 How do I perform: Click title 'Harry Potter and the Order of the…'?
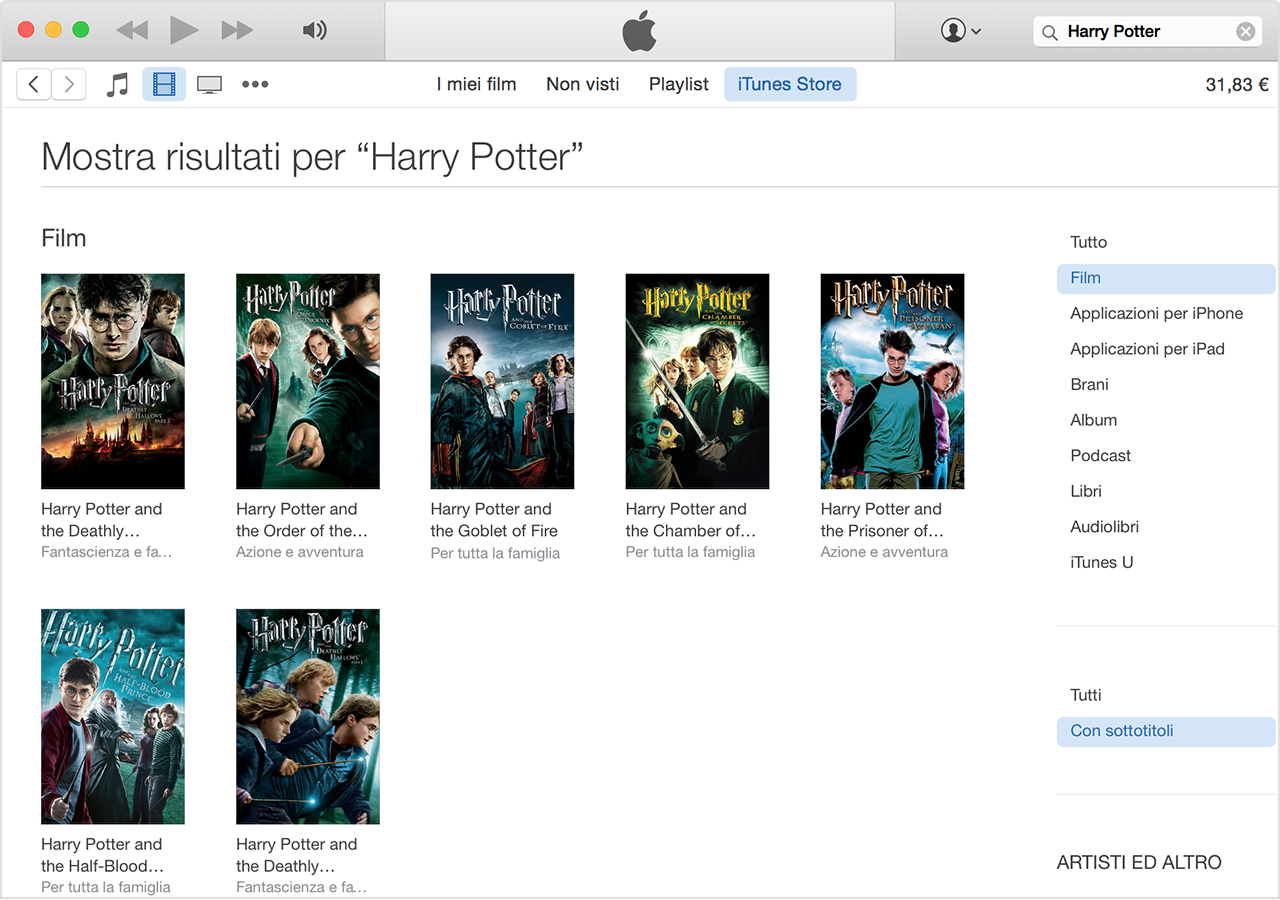[x=302, y=520]
